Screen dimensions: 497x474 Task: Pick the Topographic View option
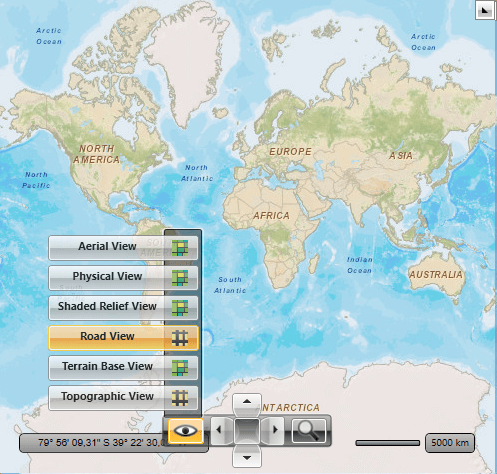pos(123,398)
